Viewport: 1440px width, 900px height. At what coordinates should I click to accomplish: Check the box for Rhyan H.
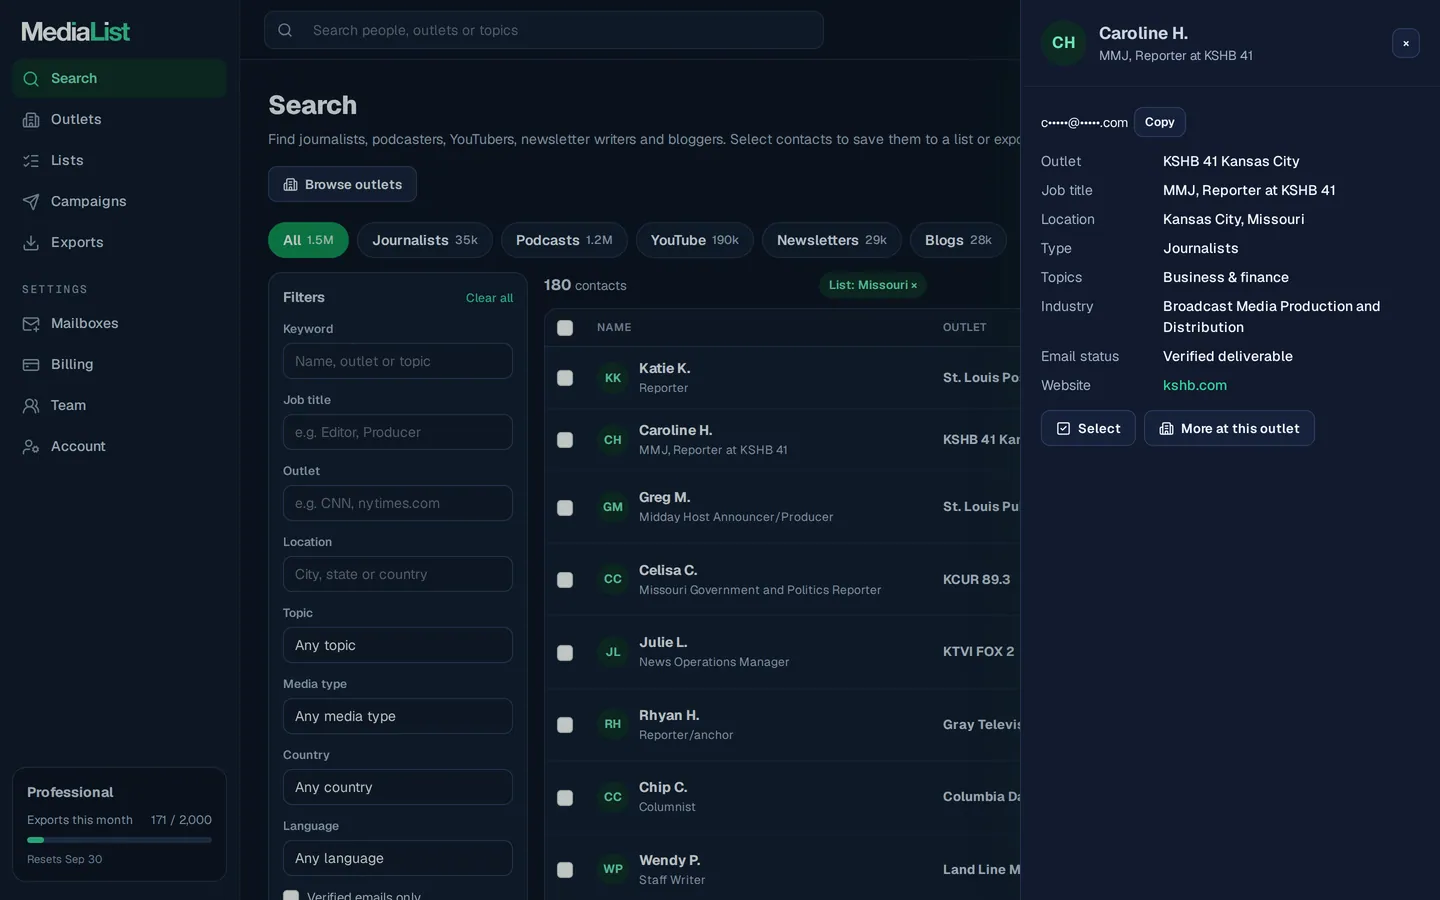tap(565, 725)
